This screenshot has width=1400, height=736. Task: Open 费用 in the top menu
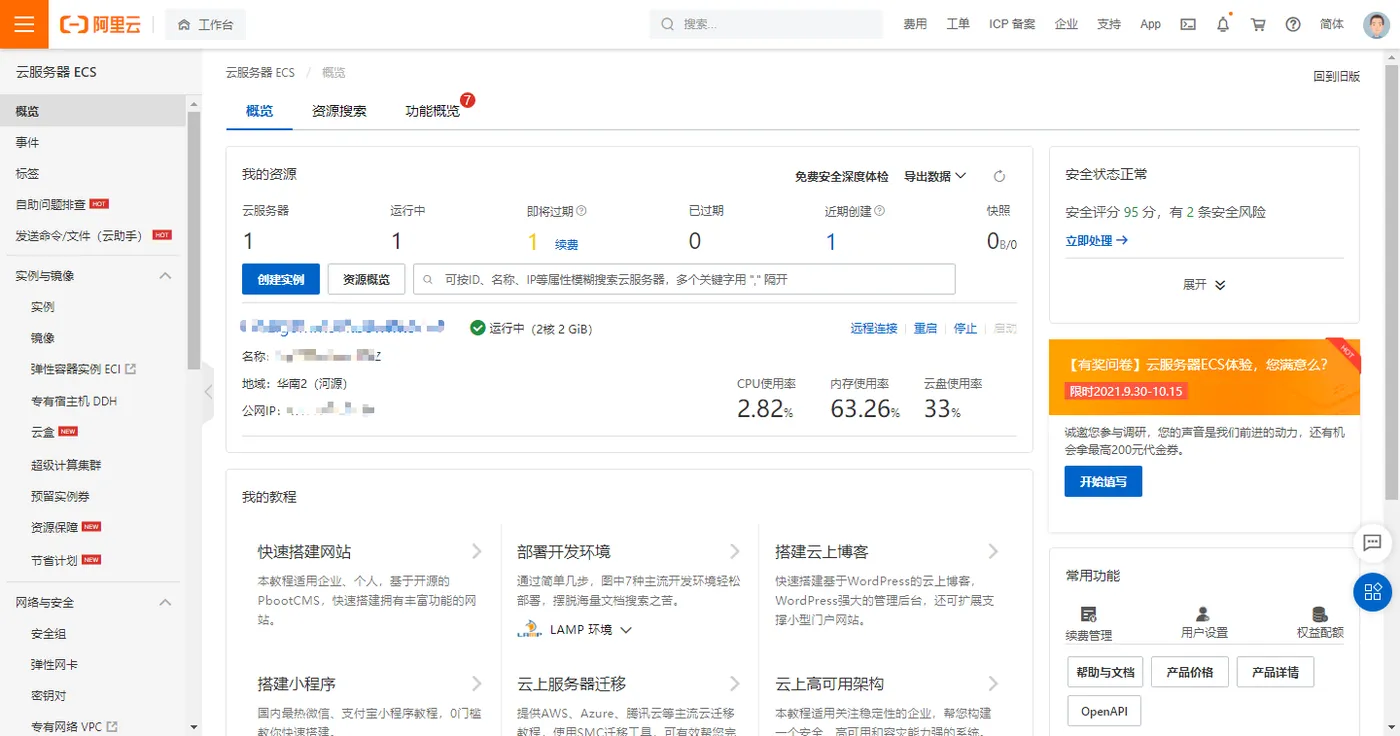(x=915, y=24)
